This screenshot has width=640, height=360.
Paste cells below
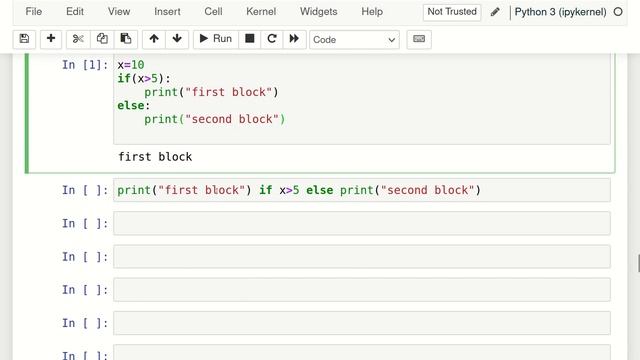126,39
